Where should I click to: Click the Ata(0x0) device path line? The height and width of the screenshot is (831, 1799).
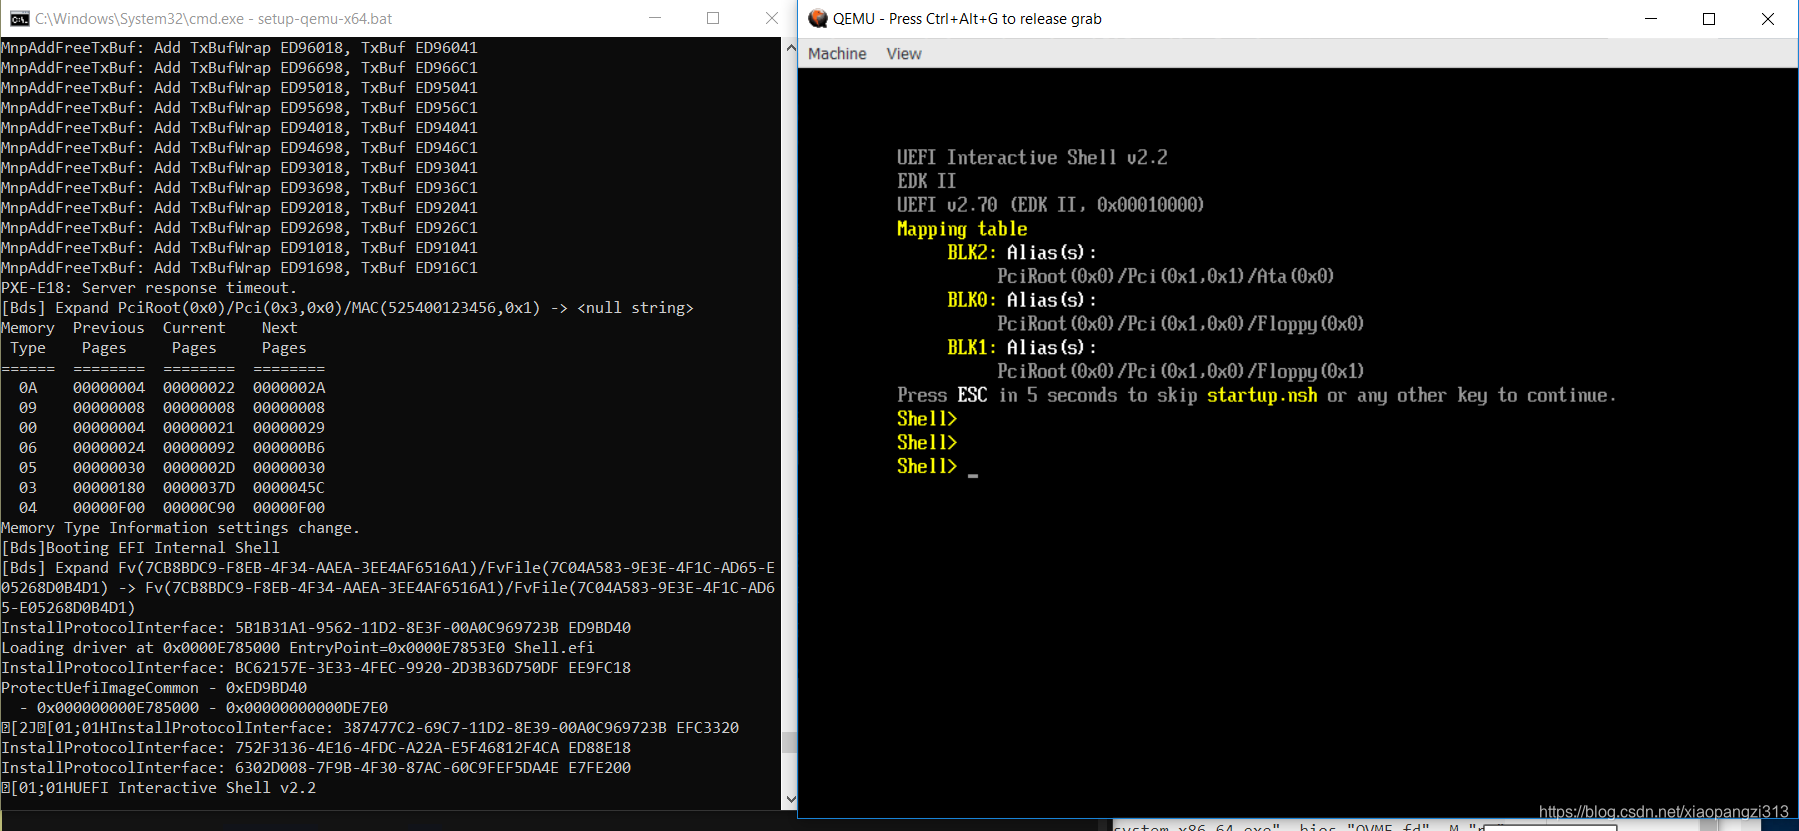pos(1165,276)
